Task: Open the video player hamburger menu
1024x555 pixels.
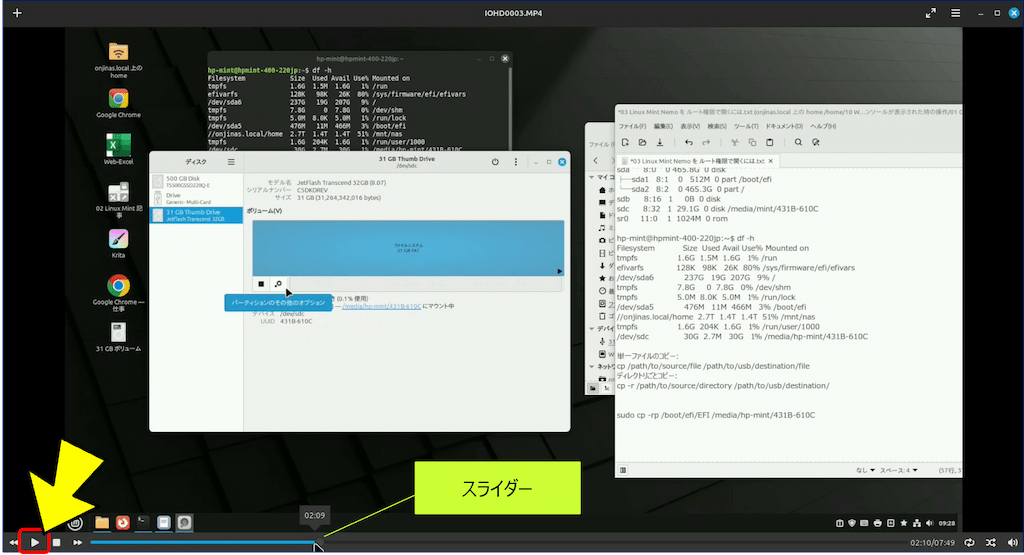Action: [953, 13]
